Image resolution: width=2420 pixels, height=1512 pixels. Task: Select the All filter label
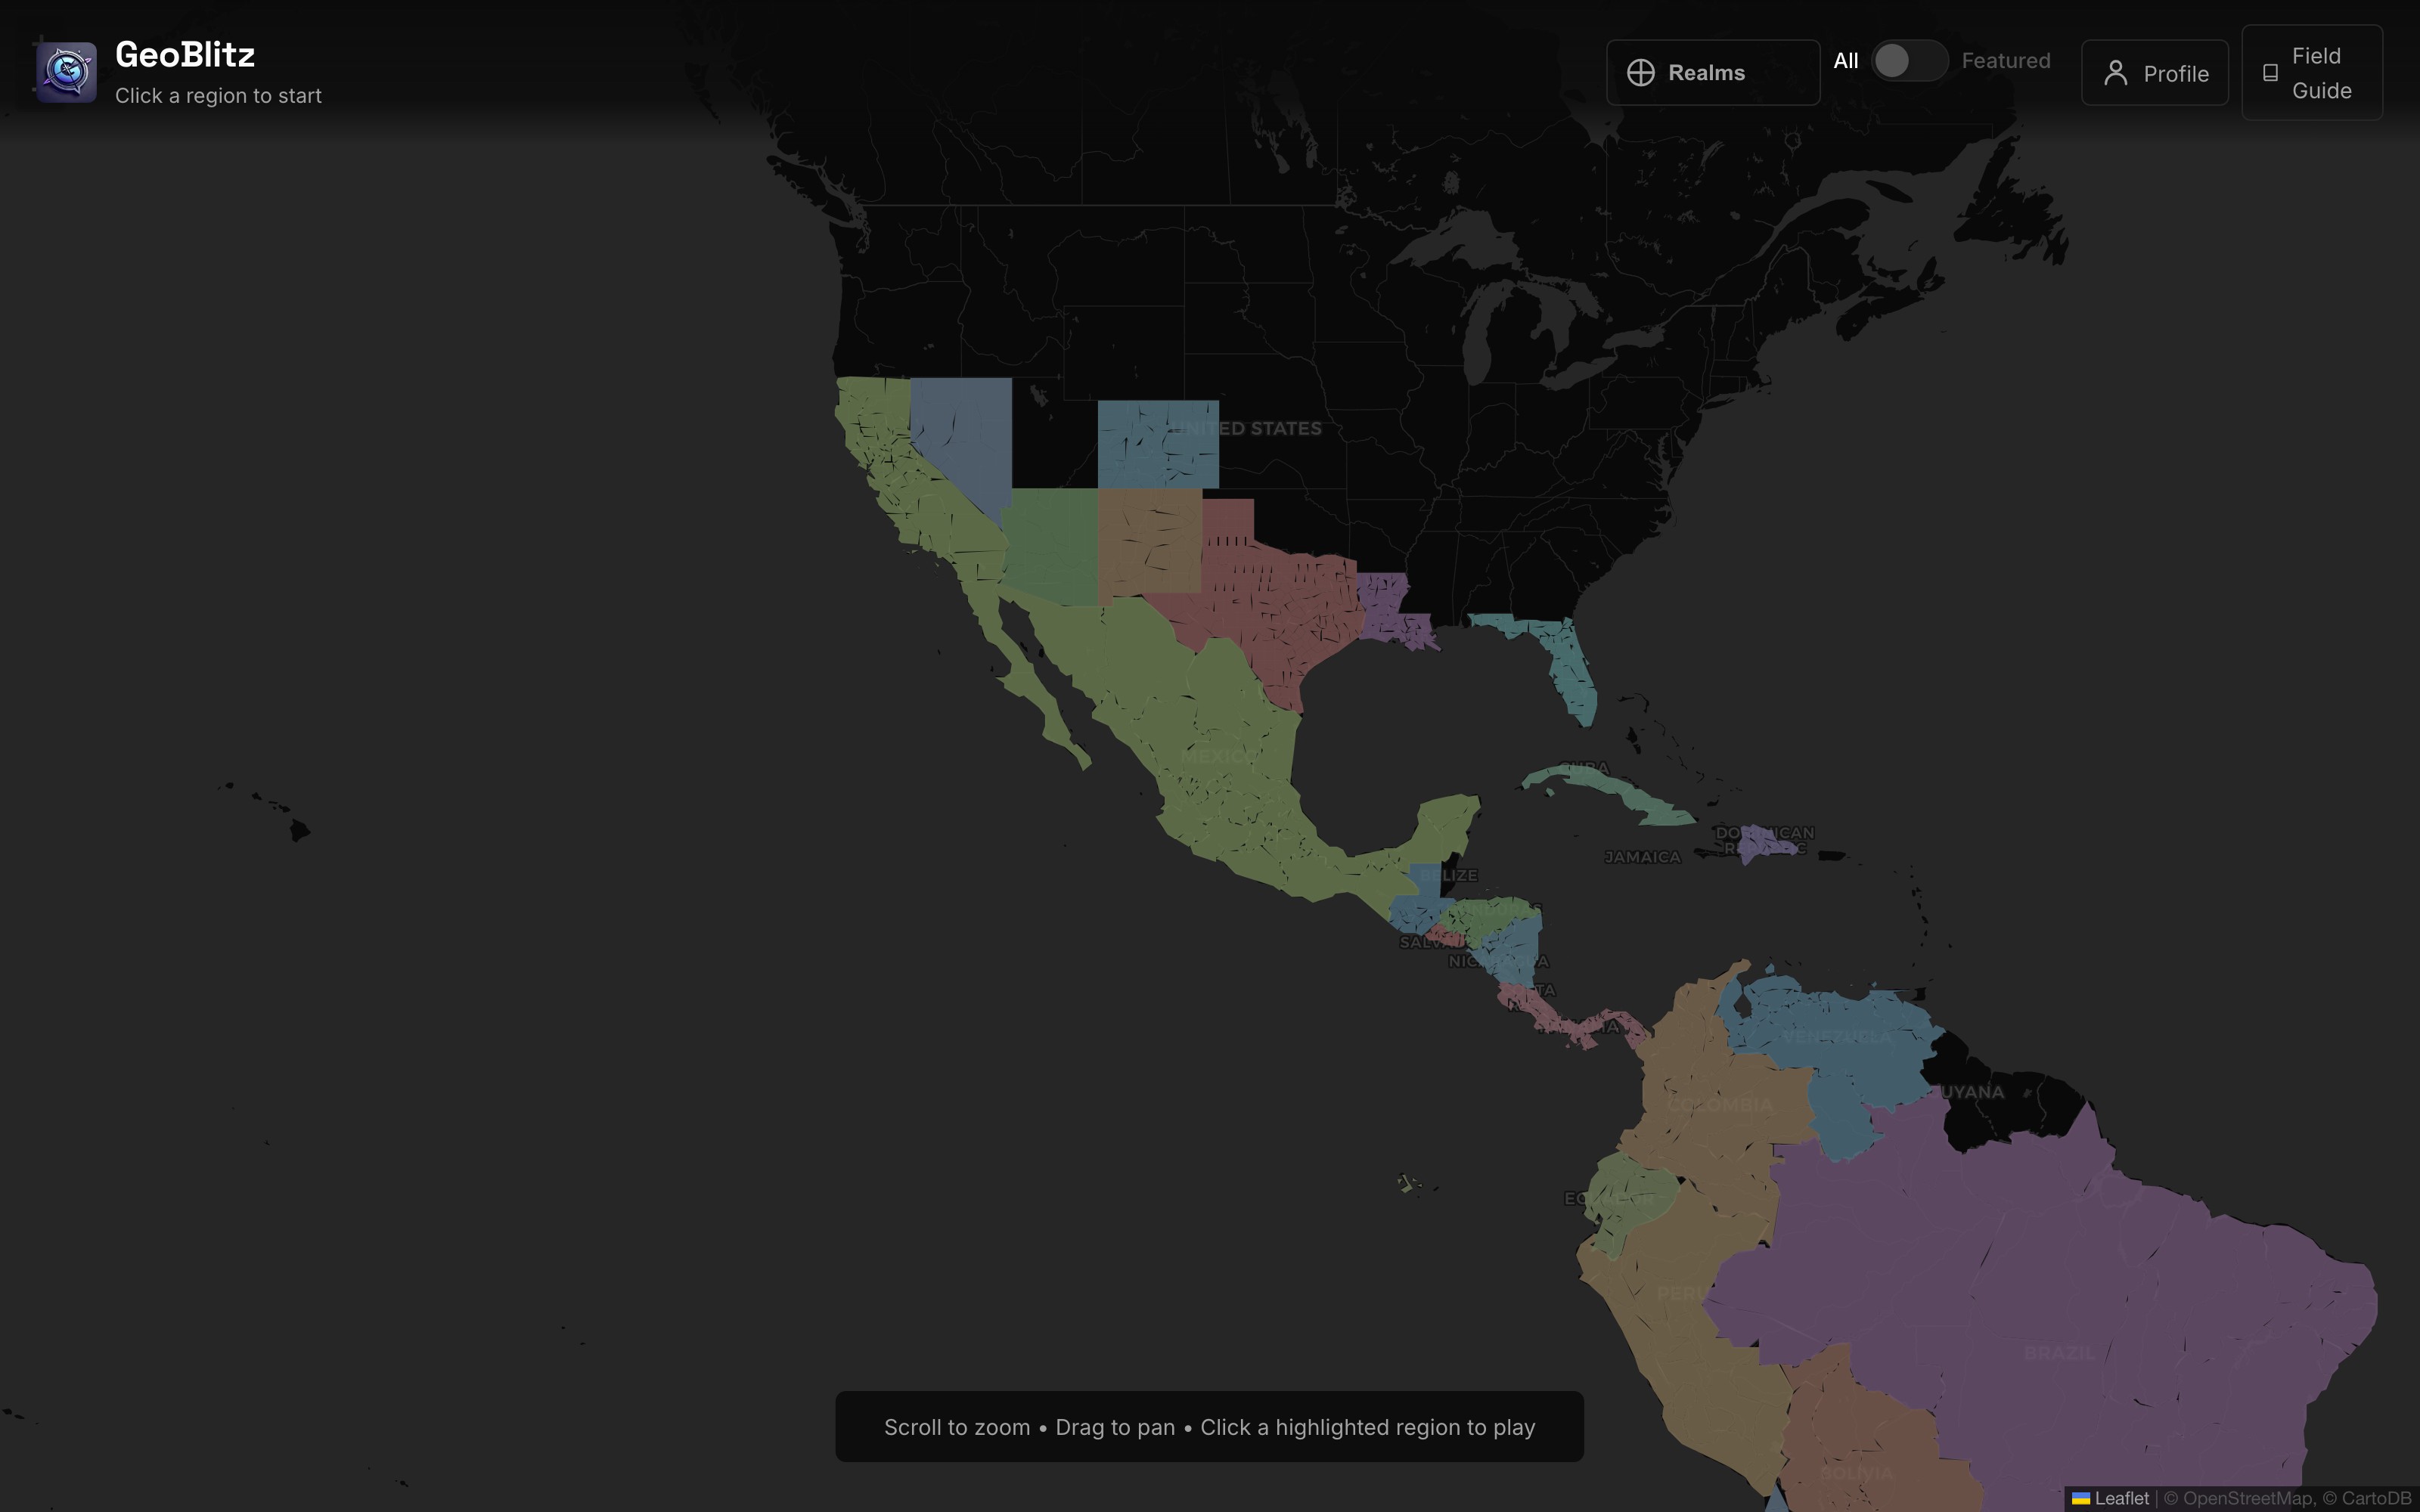(1845, 61)
